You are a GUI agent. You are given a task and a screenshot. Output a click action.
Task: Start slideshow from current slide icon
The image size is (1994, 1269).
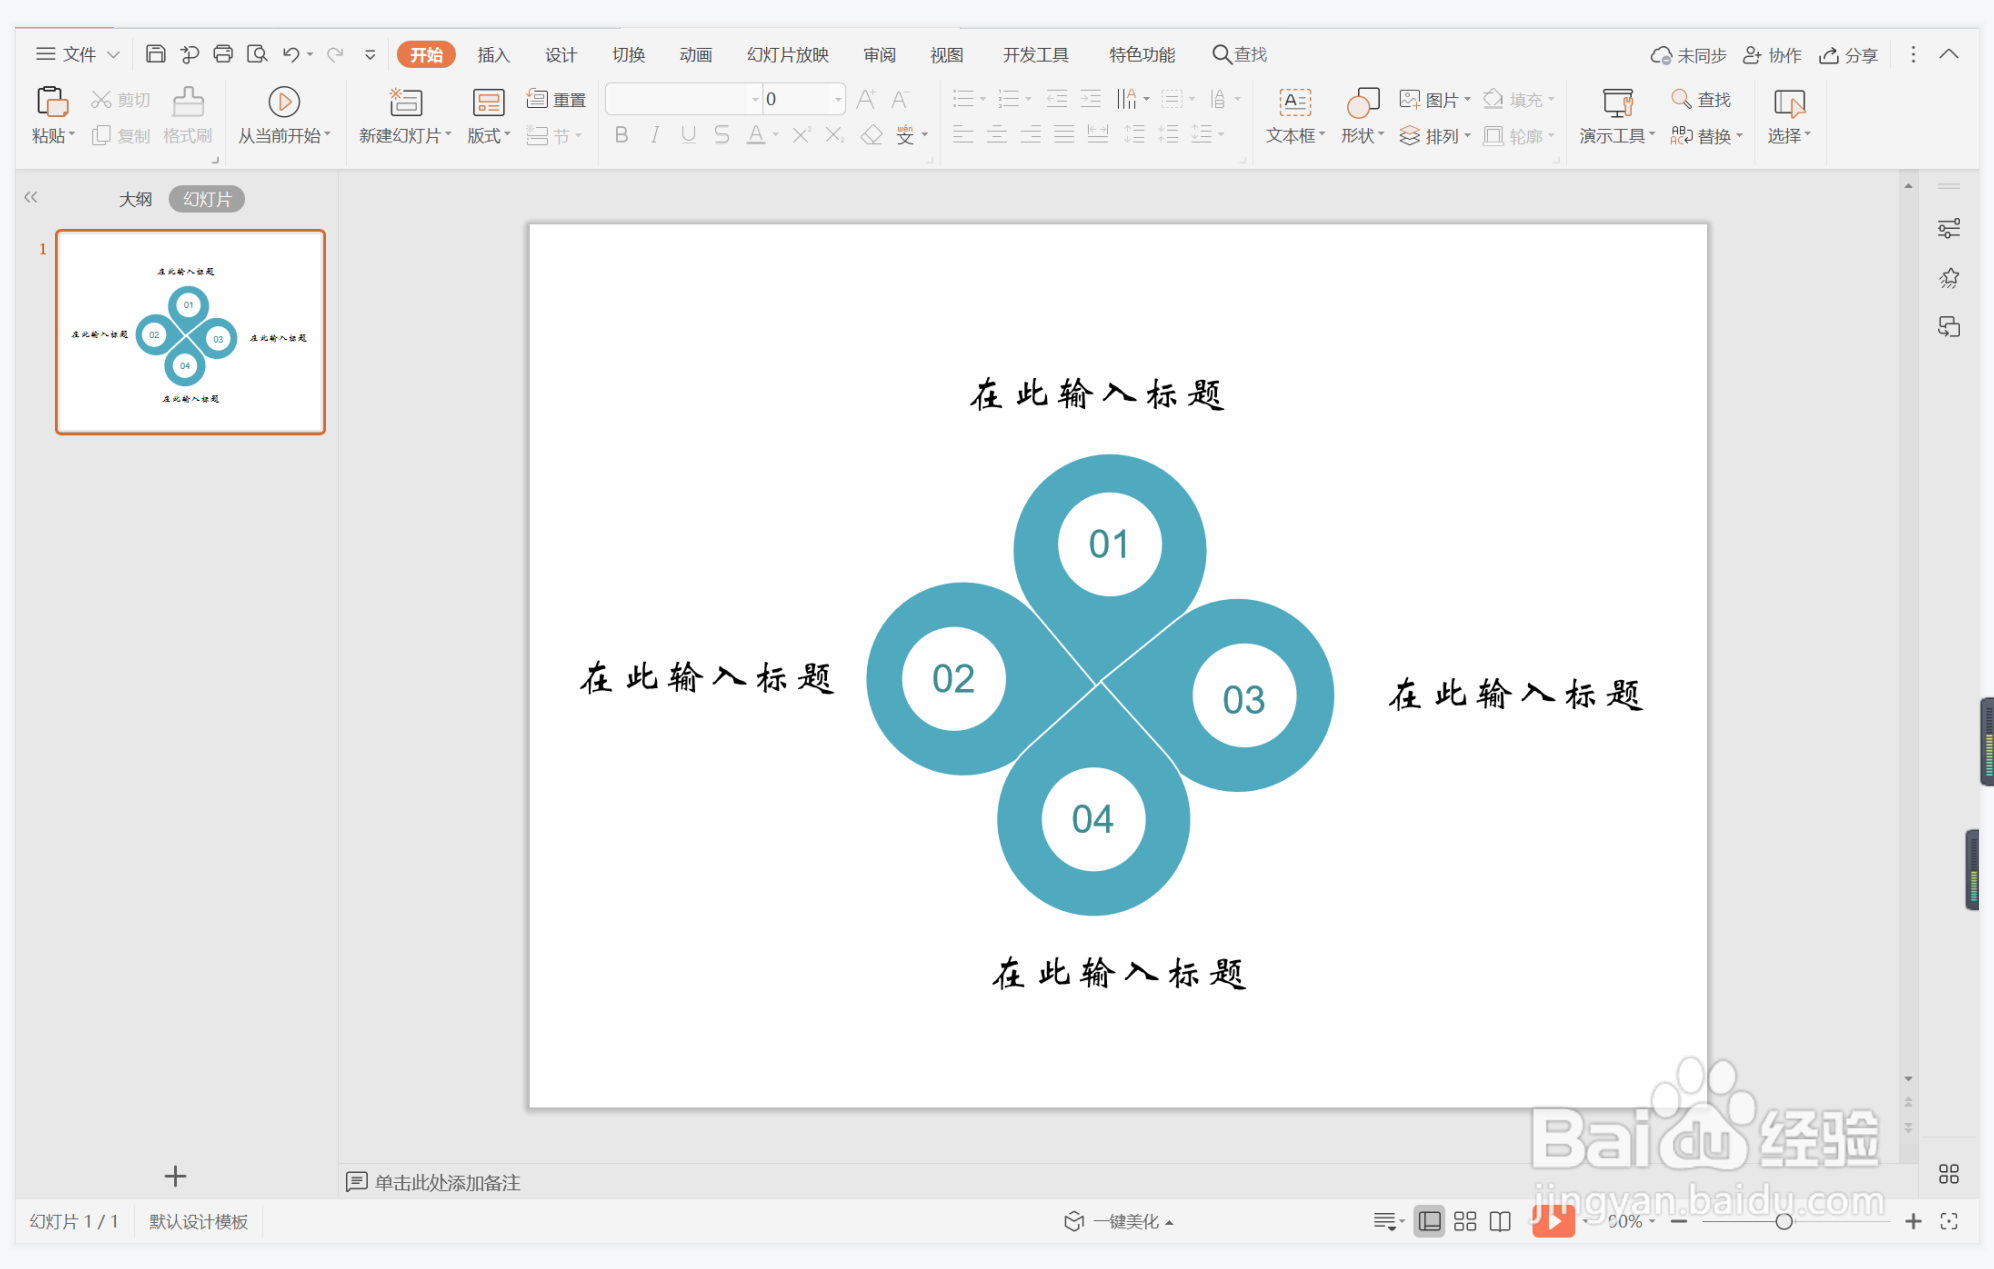click(x=284, y=101)
